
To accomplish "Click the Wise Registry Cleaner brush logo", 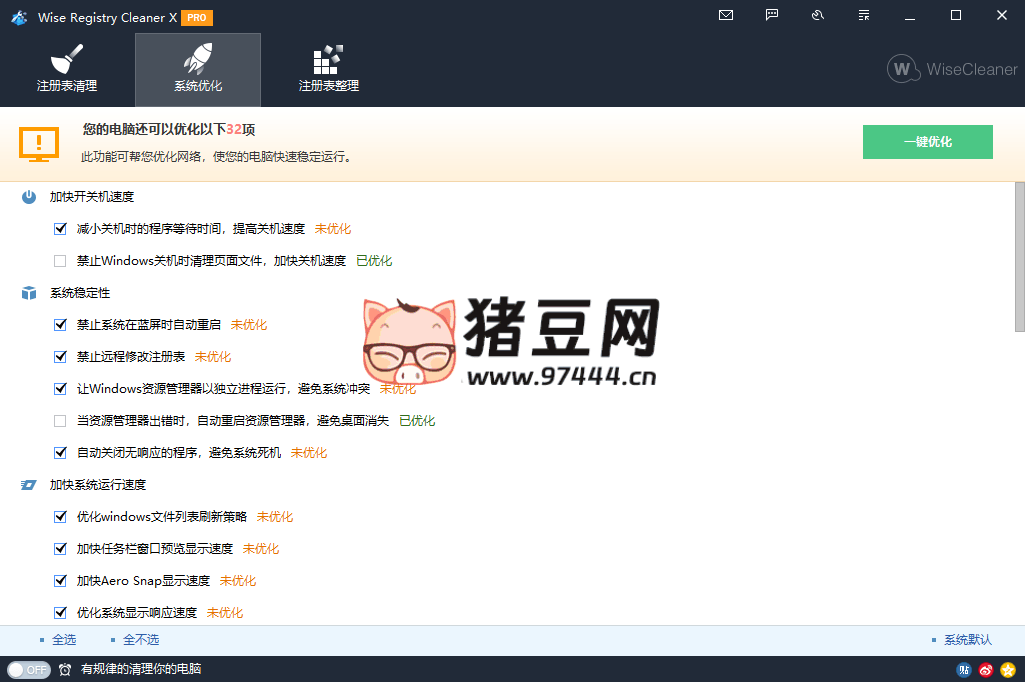I will (x=18, y=16).
